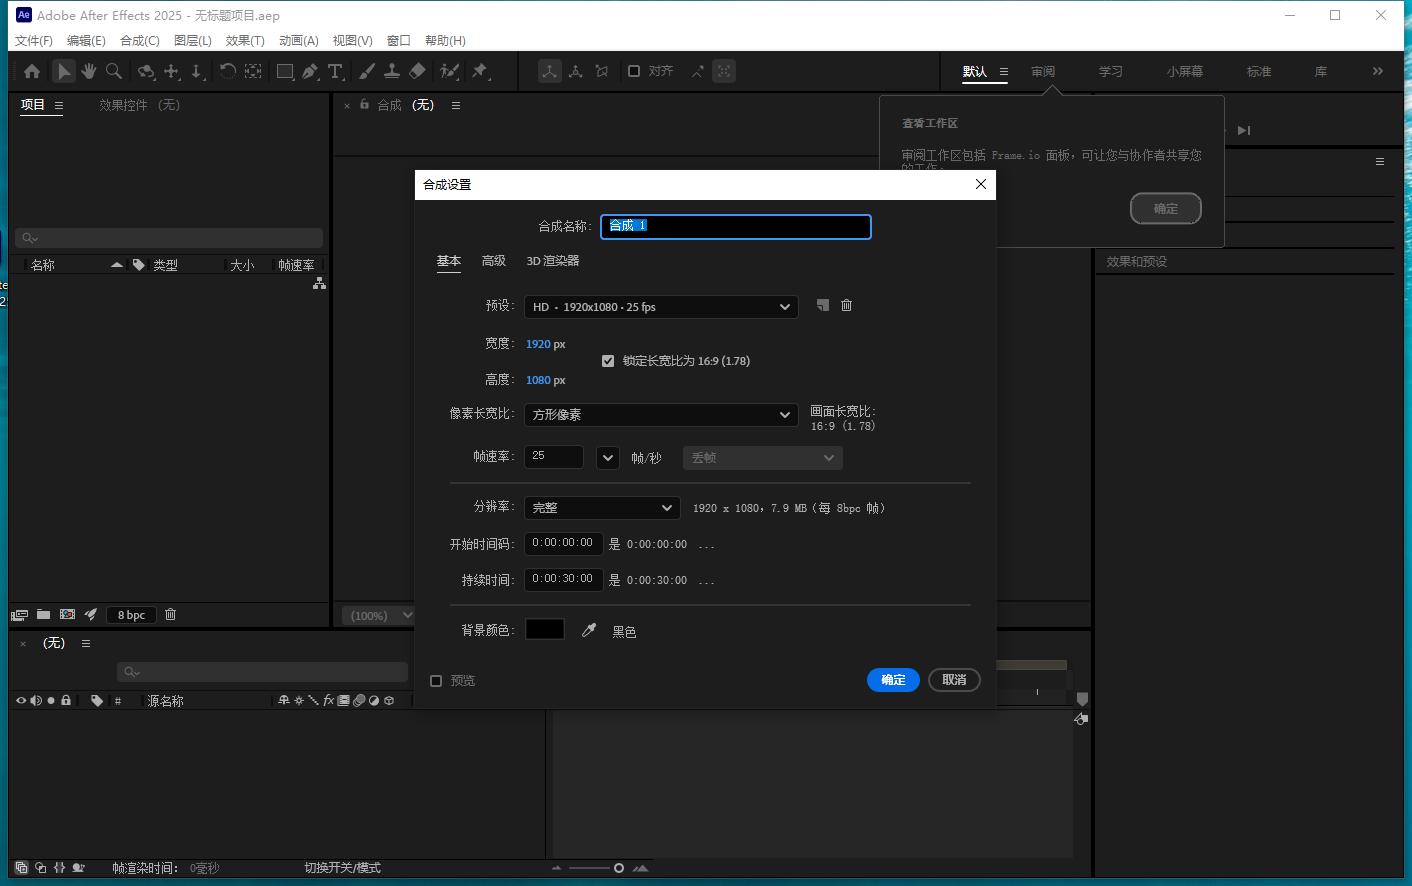The width and height of the screenshot is (1412, 886).
Task: Switch to the Advanced tab in dialog
Action: point(494,261)
